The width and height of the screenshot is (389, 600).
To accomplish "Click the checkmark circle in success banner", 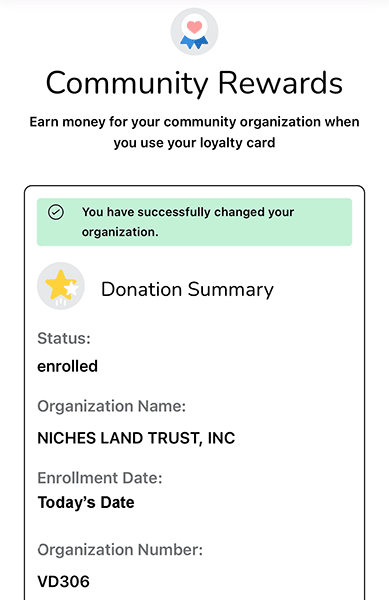I will [56, 212].
